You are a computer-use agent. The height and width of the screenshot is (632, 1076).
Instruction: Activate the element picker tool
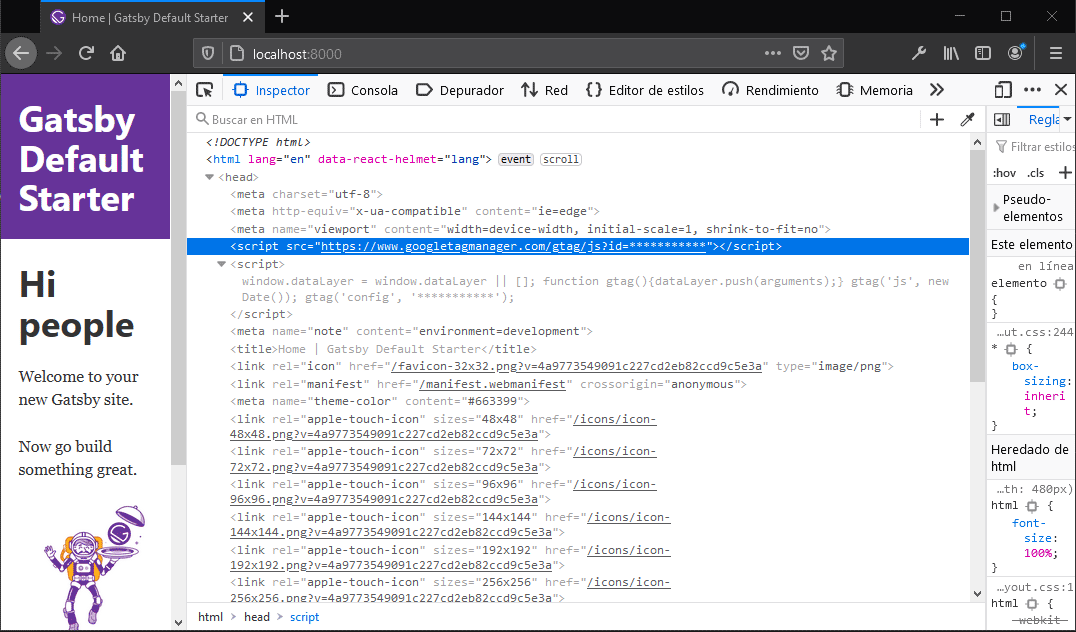(204, 90)
